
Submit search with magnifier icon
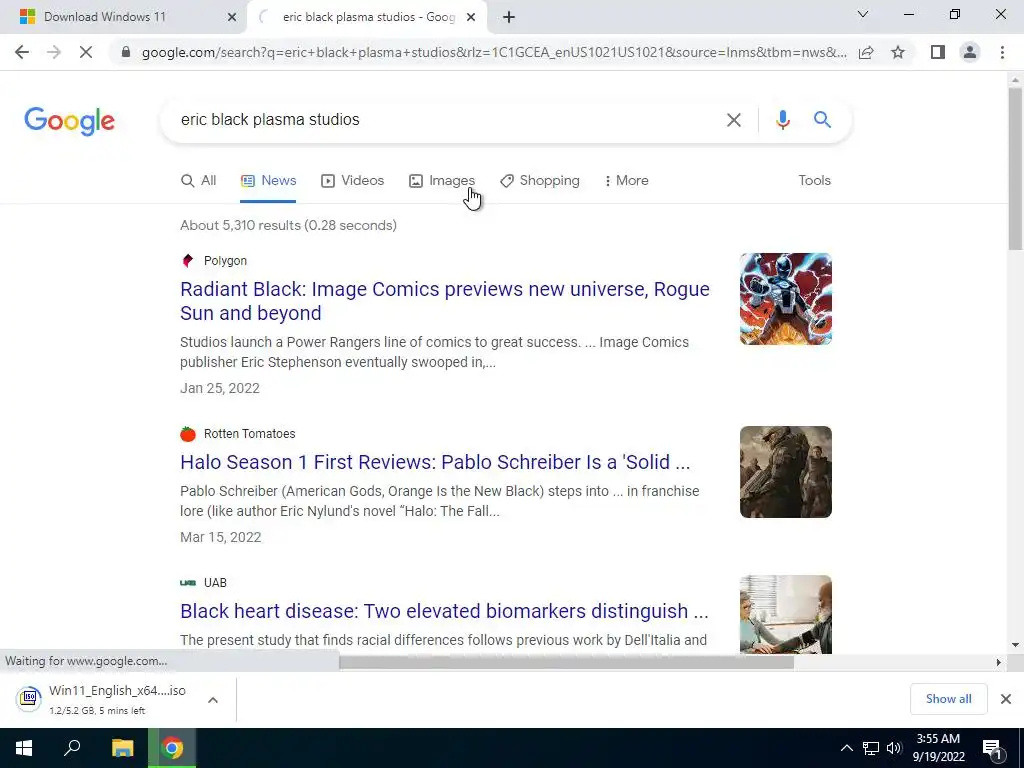[822, 120]
